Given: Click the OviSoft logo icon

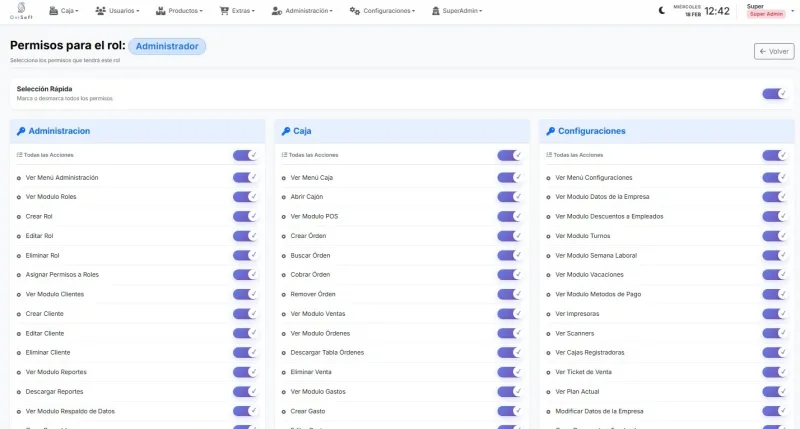Looking at the screenshot, I should (x=21, y=9).
